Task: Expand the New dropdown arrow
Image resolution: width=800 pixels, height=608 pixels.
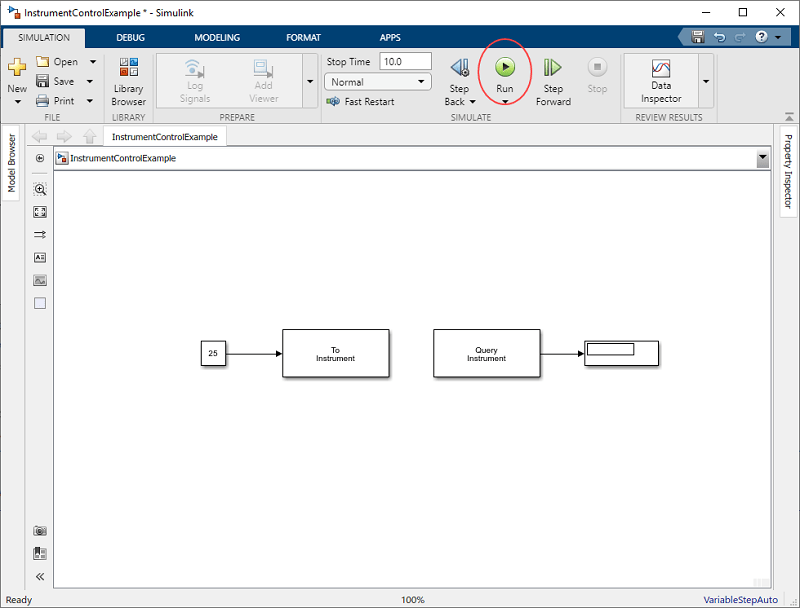Action: click(x=17, y=102)
